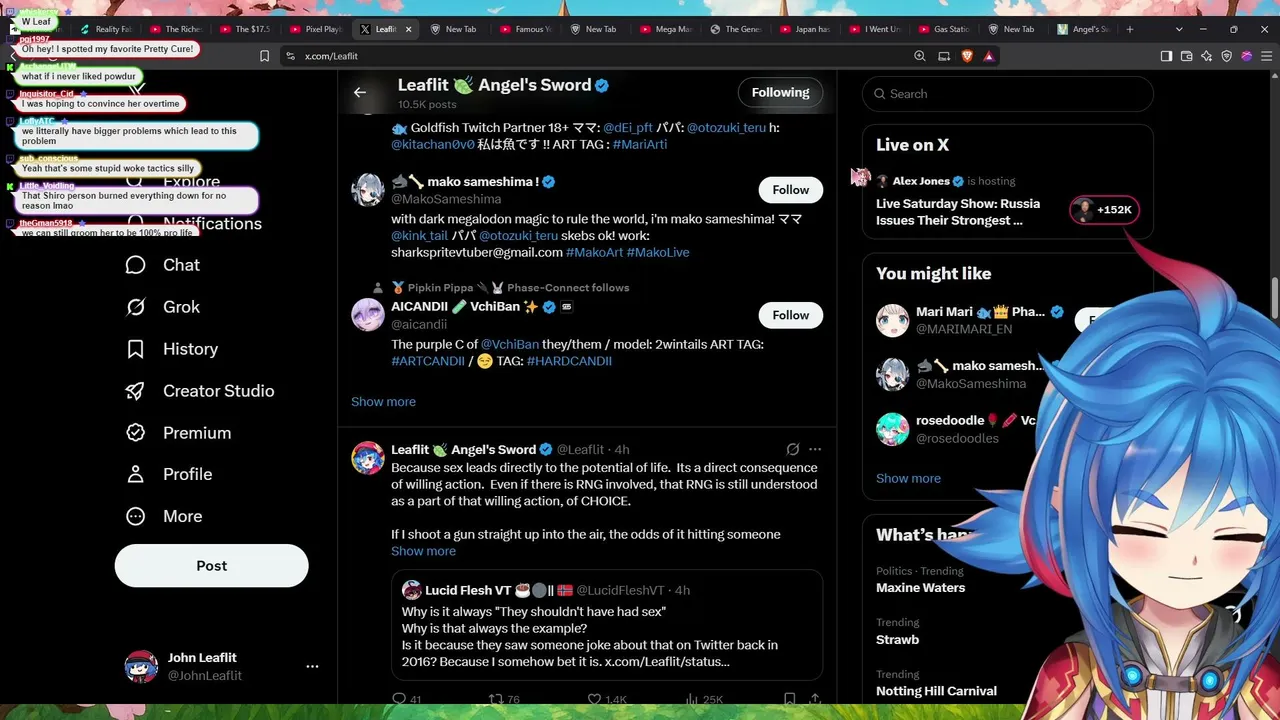
Task: Click the Following button on Leaflit profile
Action: [x=780, y=92]
